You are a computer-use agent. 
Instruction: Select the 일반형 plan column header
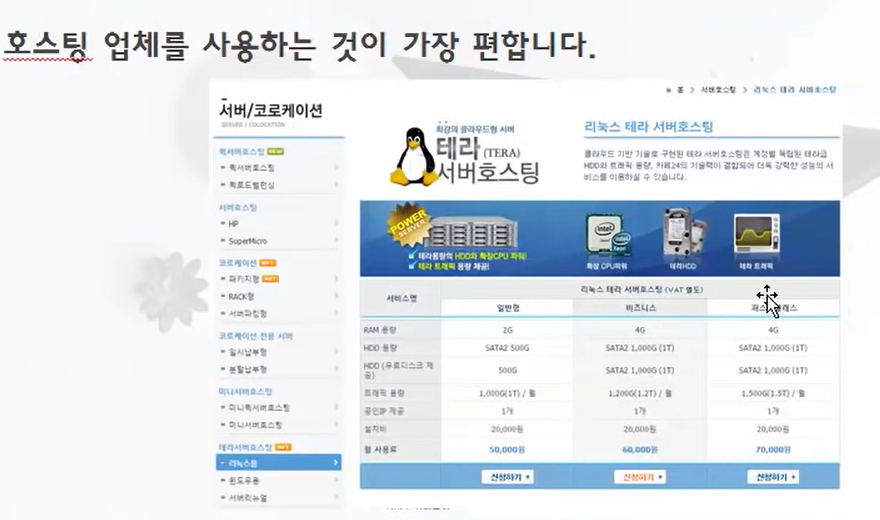507,308
